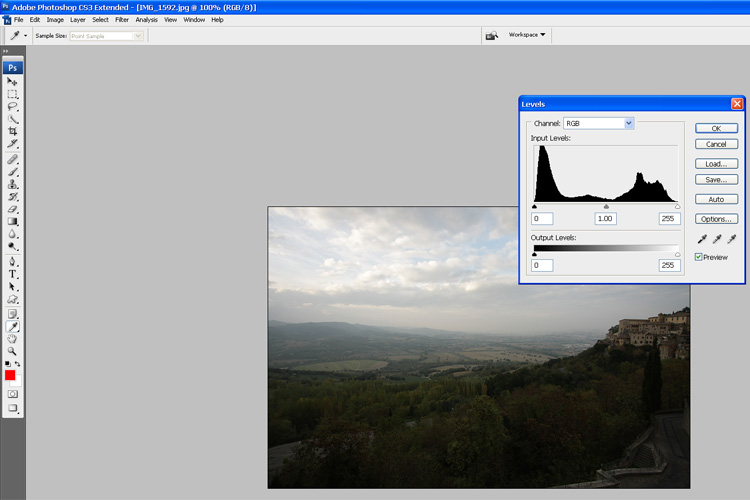Select the Hand tool
The width and height of the screenshot is (750, 500).
(13, 338)
